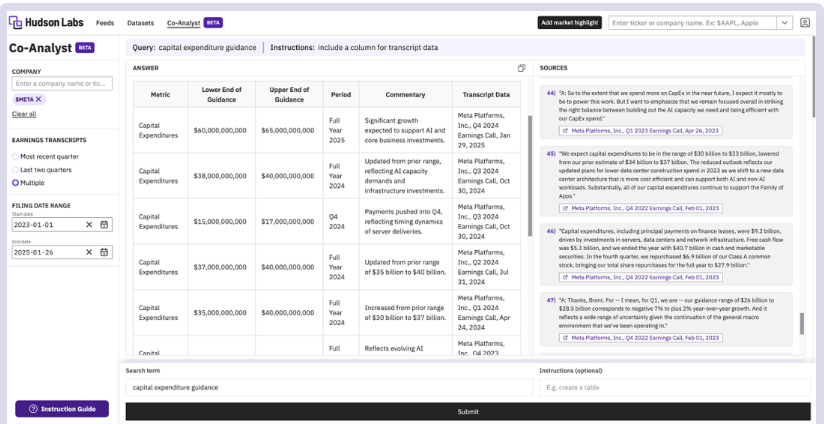Focus the optional Instructions input field

[x=673, y=387]
